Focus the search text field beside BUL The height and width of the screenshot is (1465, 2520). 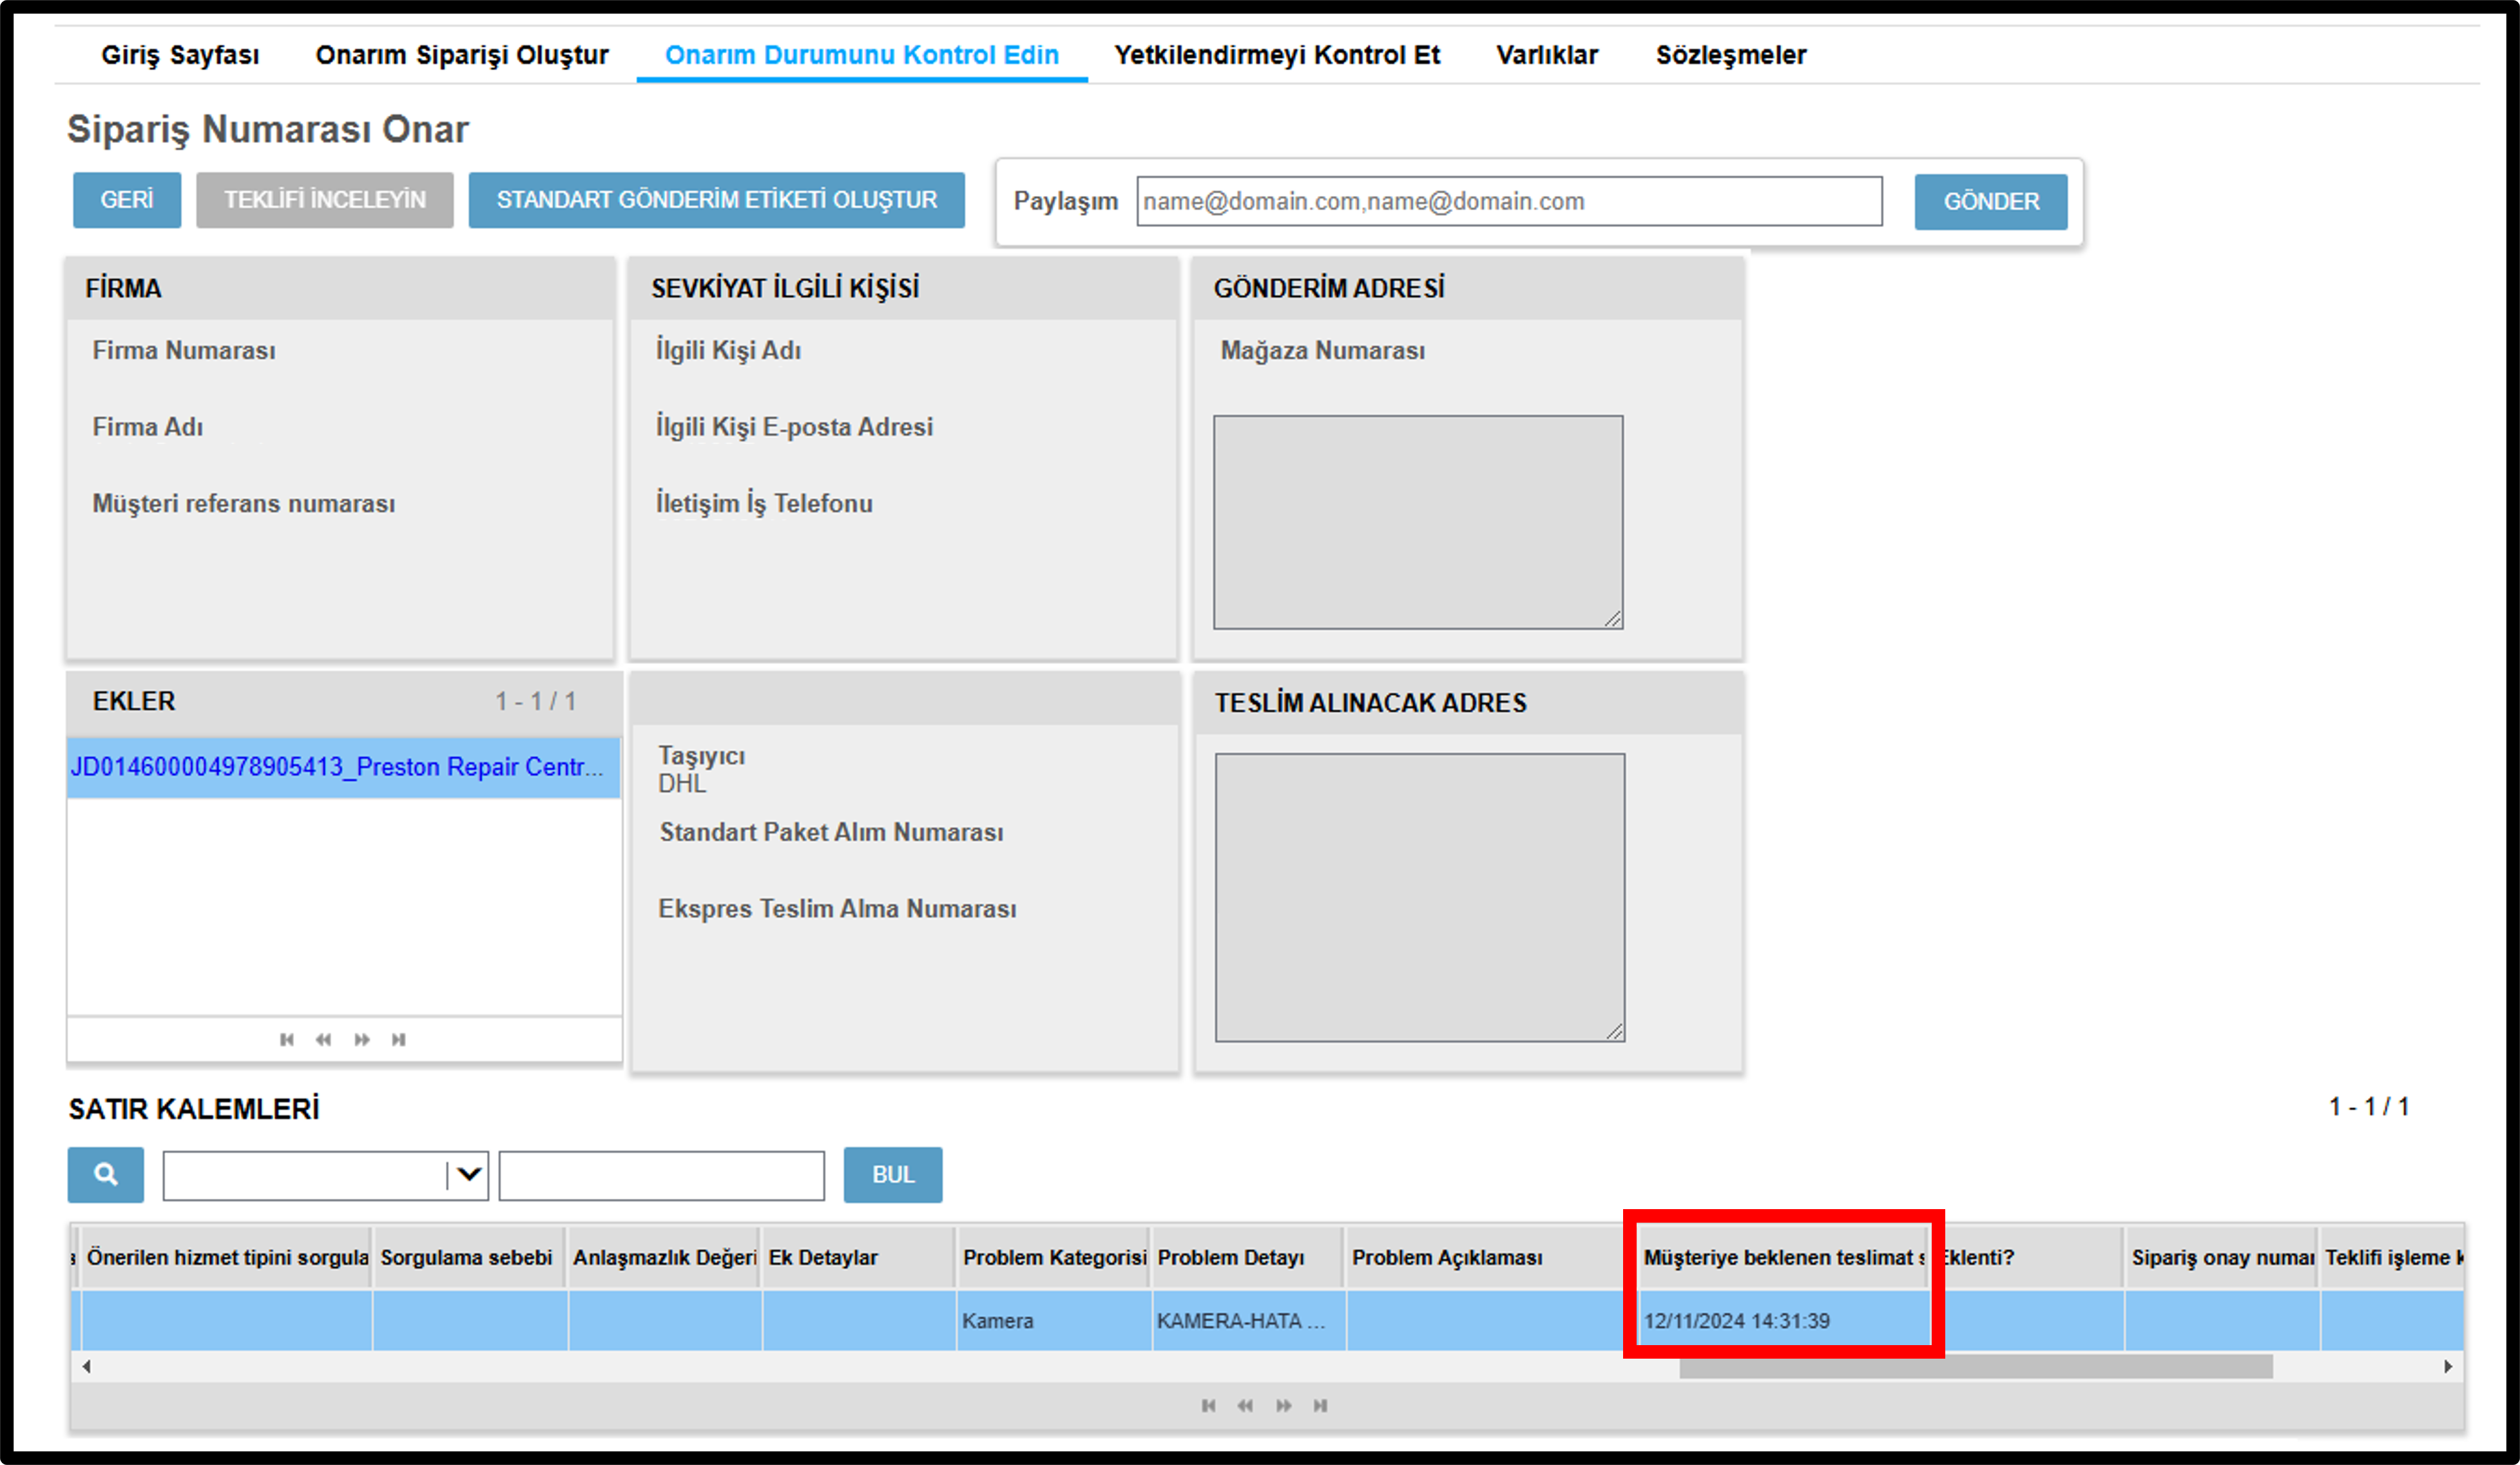click(662, 1175)
